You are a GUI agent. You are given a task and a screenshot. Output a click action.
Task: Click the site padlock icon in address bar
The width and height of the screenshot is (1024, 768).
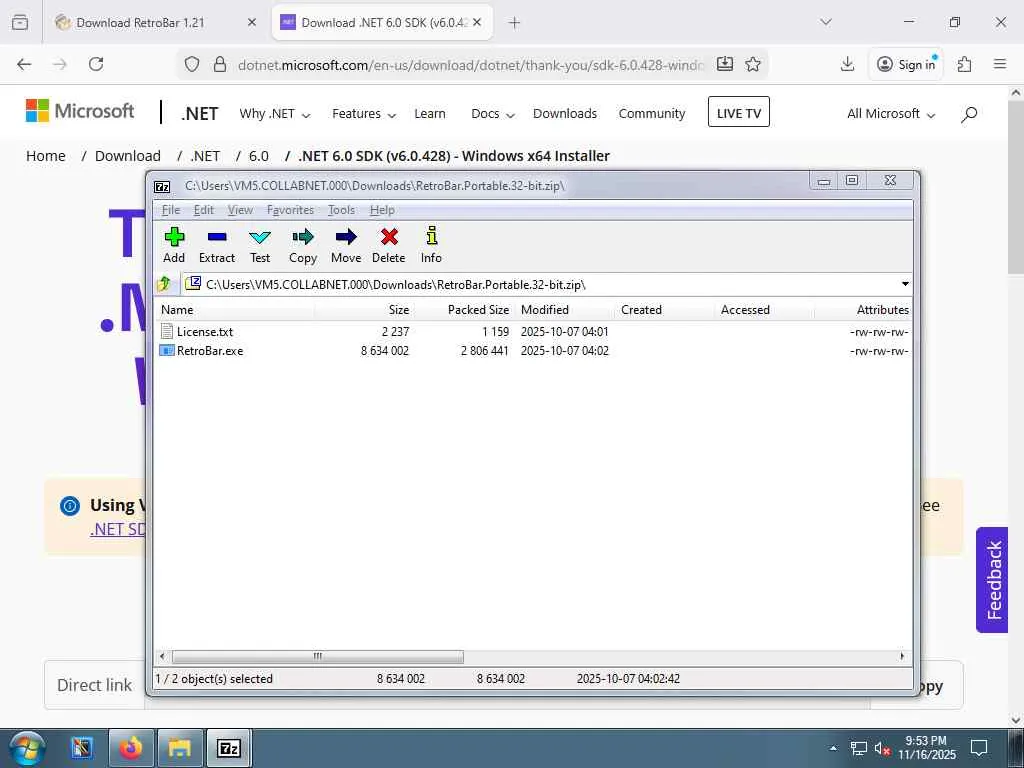pos(220,64)
